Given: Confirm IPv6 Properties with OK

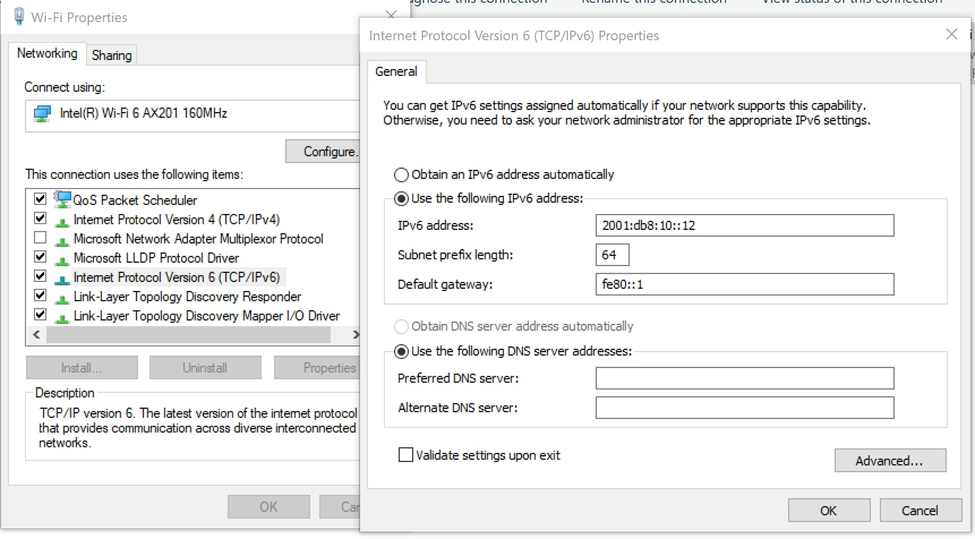Looking at the screenshot, I should point(828,510).
